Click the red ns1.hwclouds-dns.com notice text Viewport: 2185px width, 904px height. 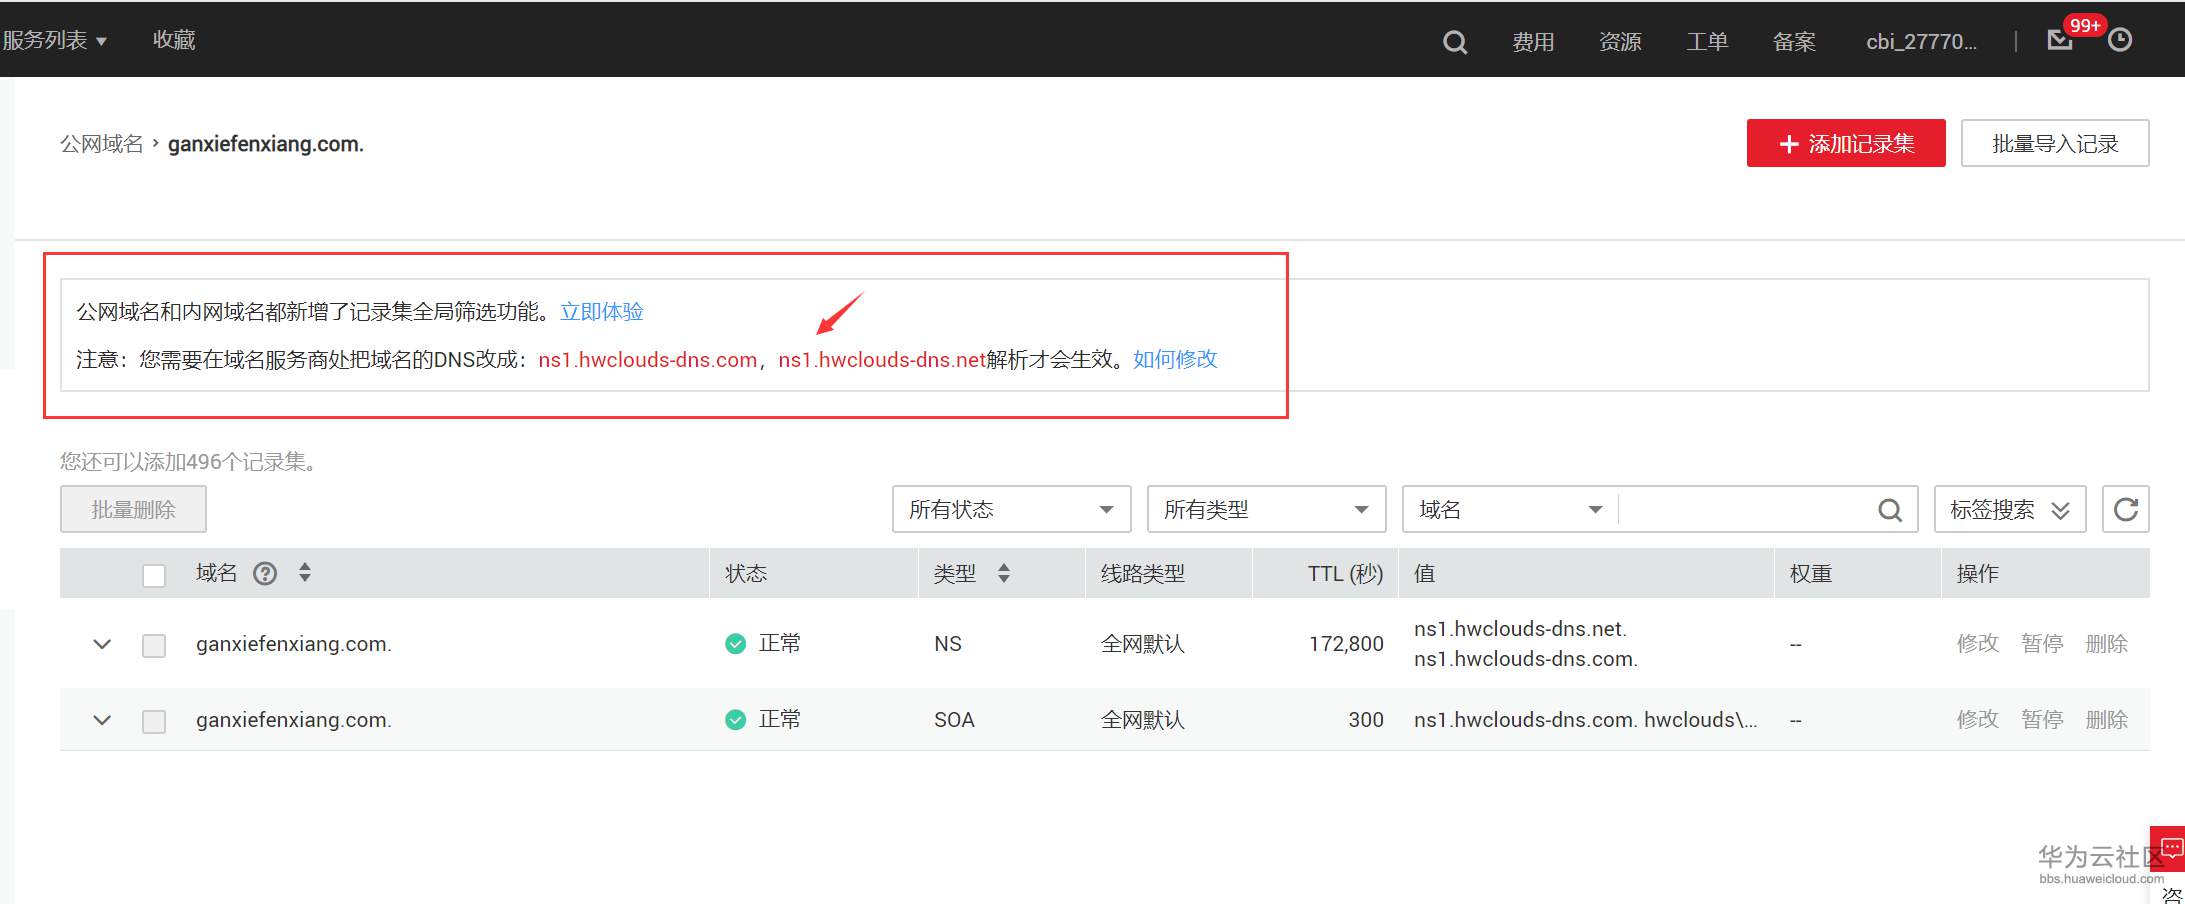648,360
